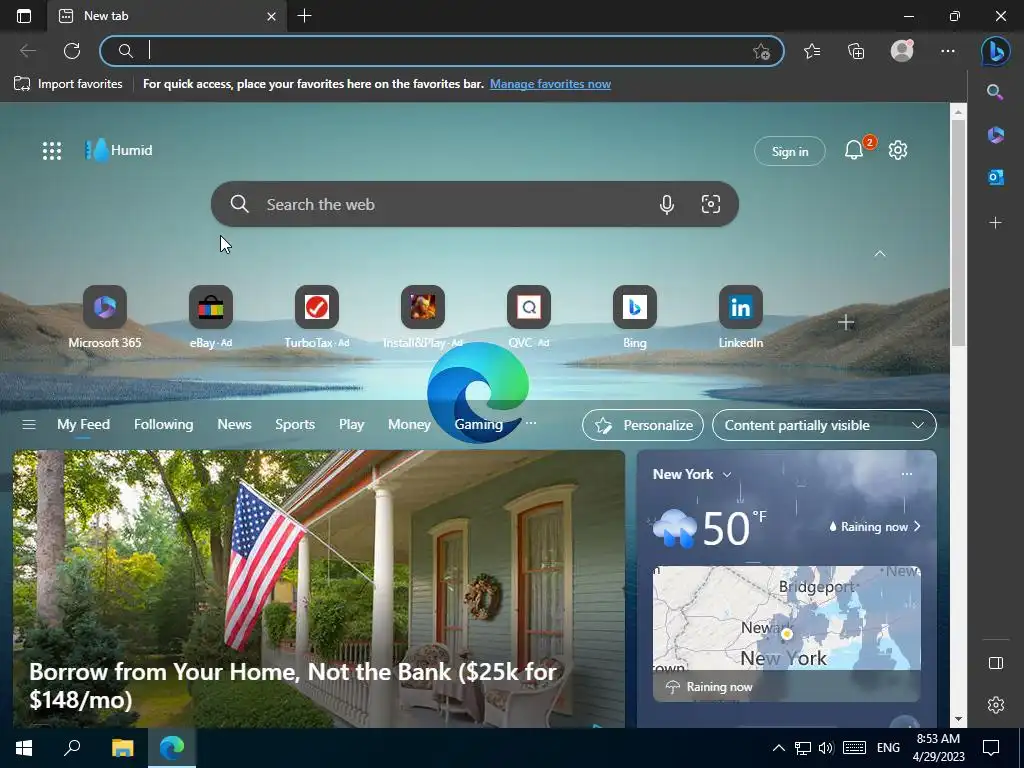
Task: Open the Windows Start menu
Action: coord(24,748)
